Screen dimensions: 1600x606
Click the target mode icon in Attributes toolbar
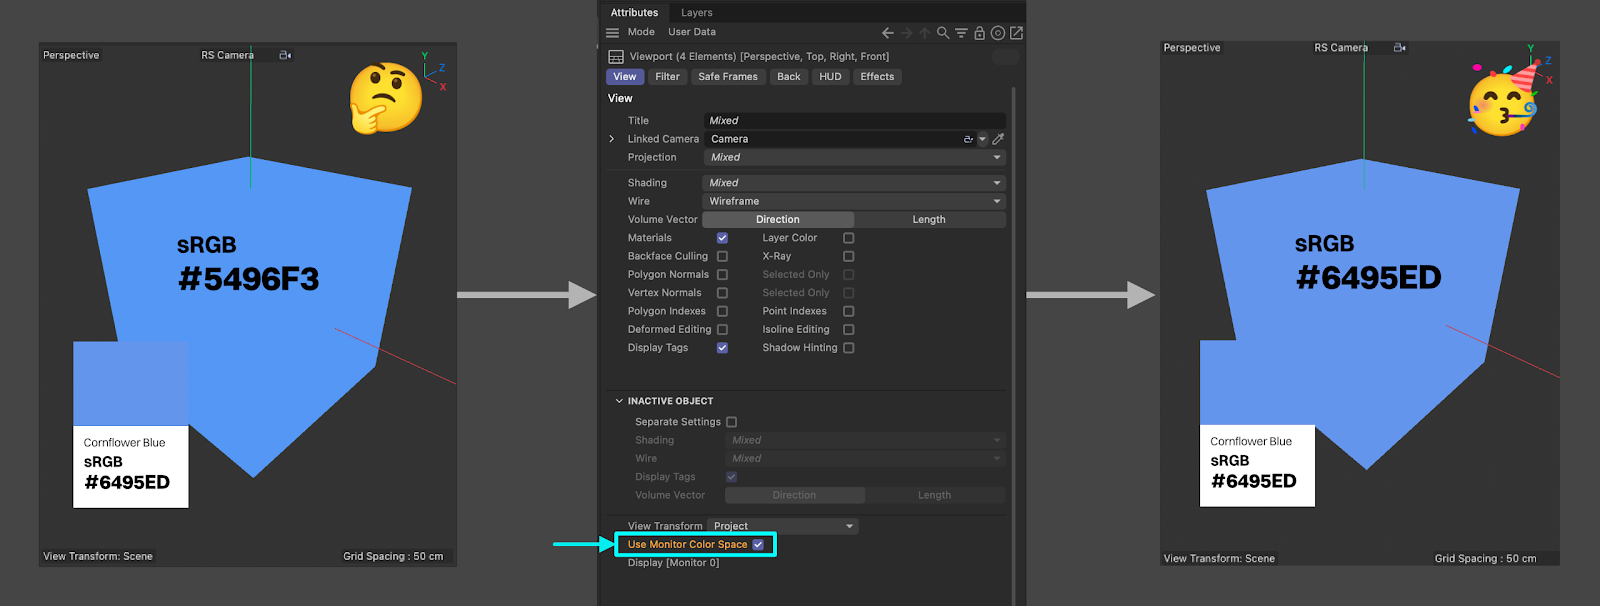[x=997, y=33]
